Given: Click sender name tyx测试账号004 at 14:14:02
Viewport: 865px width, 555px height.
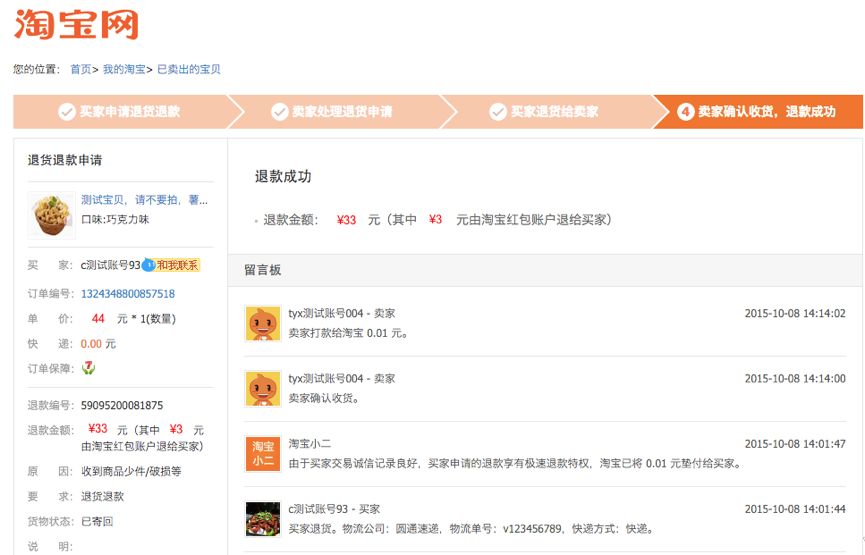Looking at the screenshot, I should pos(325,313).
